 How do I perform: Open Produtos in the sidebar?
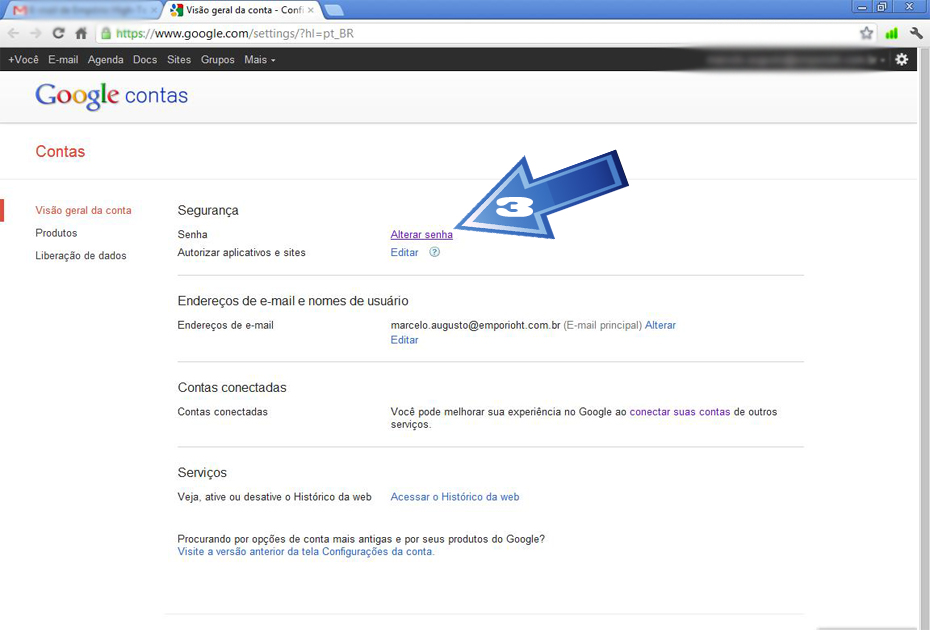click(56, 233)
